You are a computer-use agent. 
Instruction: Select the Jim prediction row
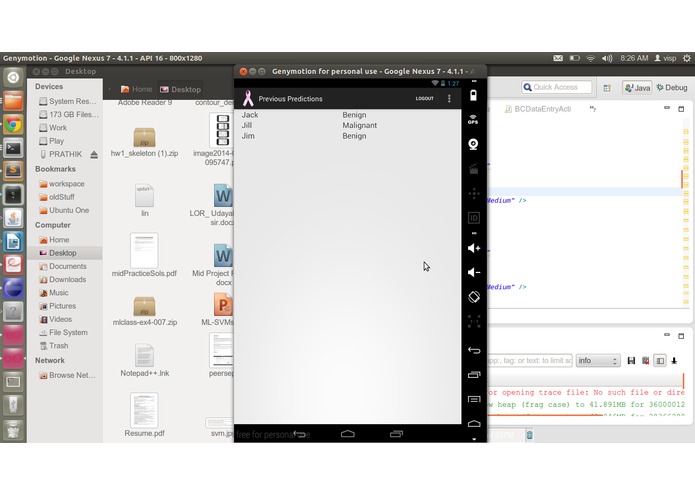(348, 136)
